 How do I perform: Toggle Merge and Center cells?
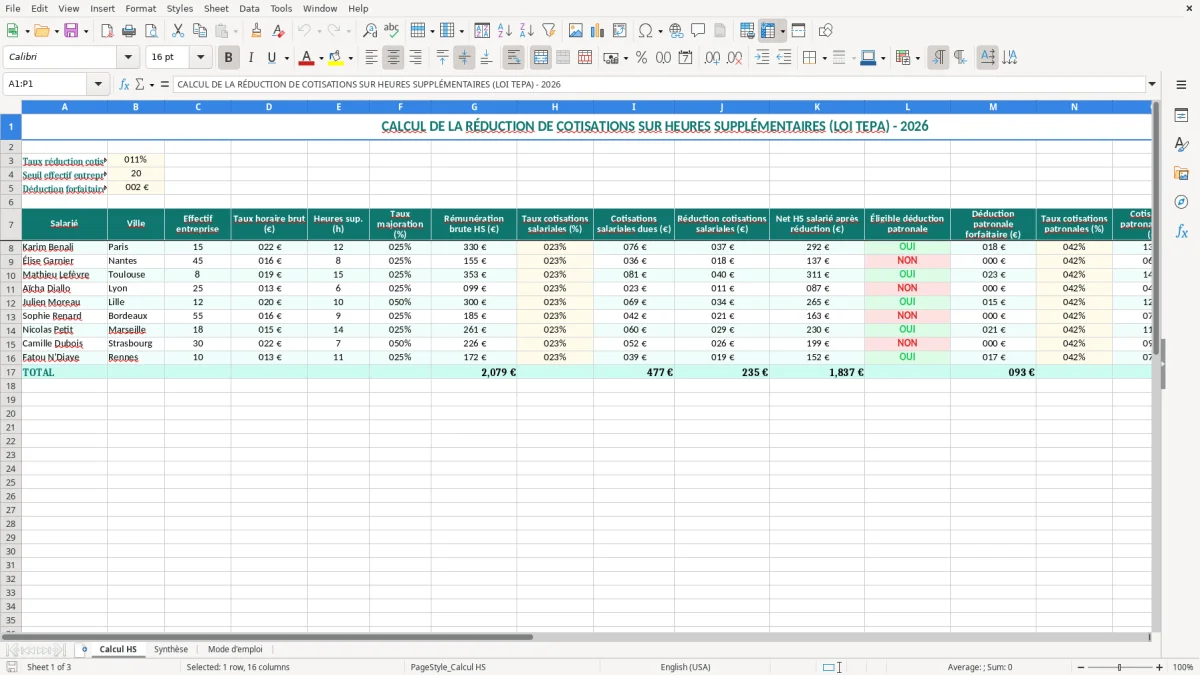point(541,58)
